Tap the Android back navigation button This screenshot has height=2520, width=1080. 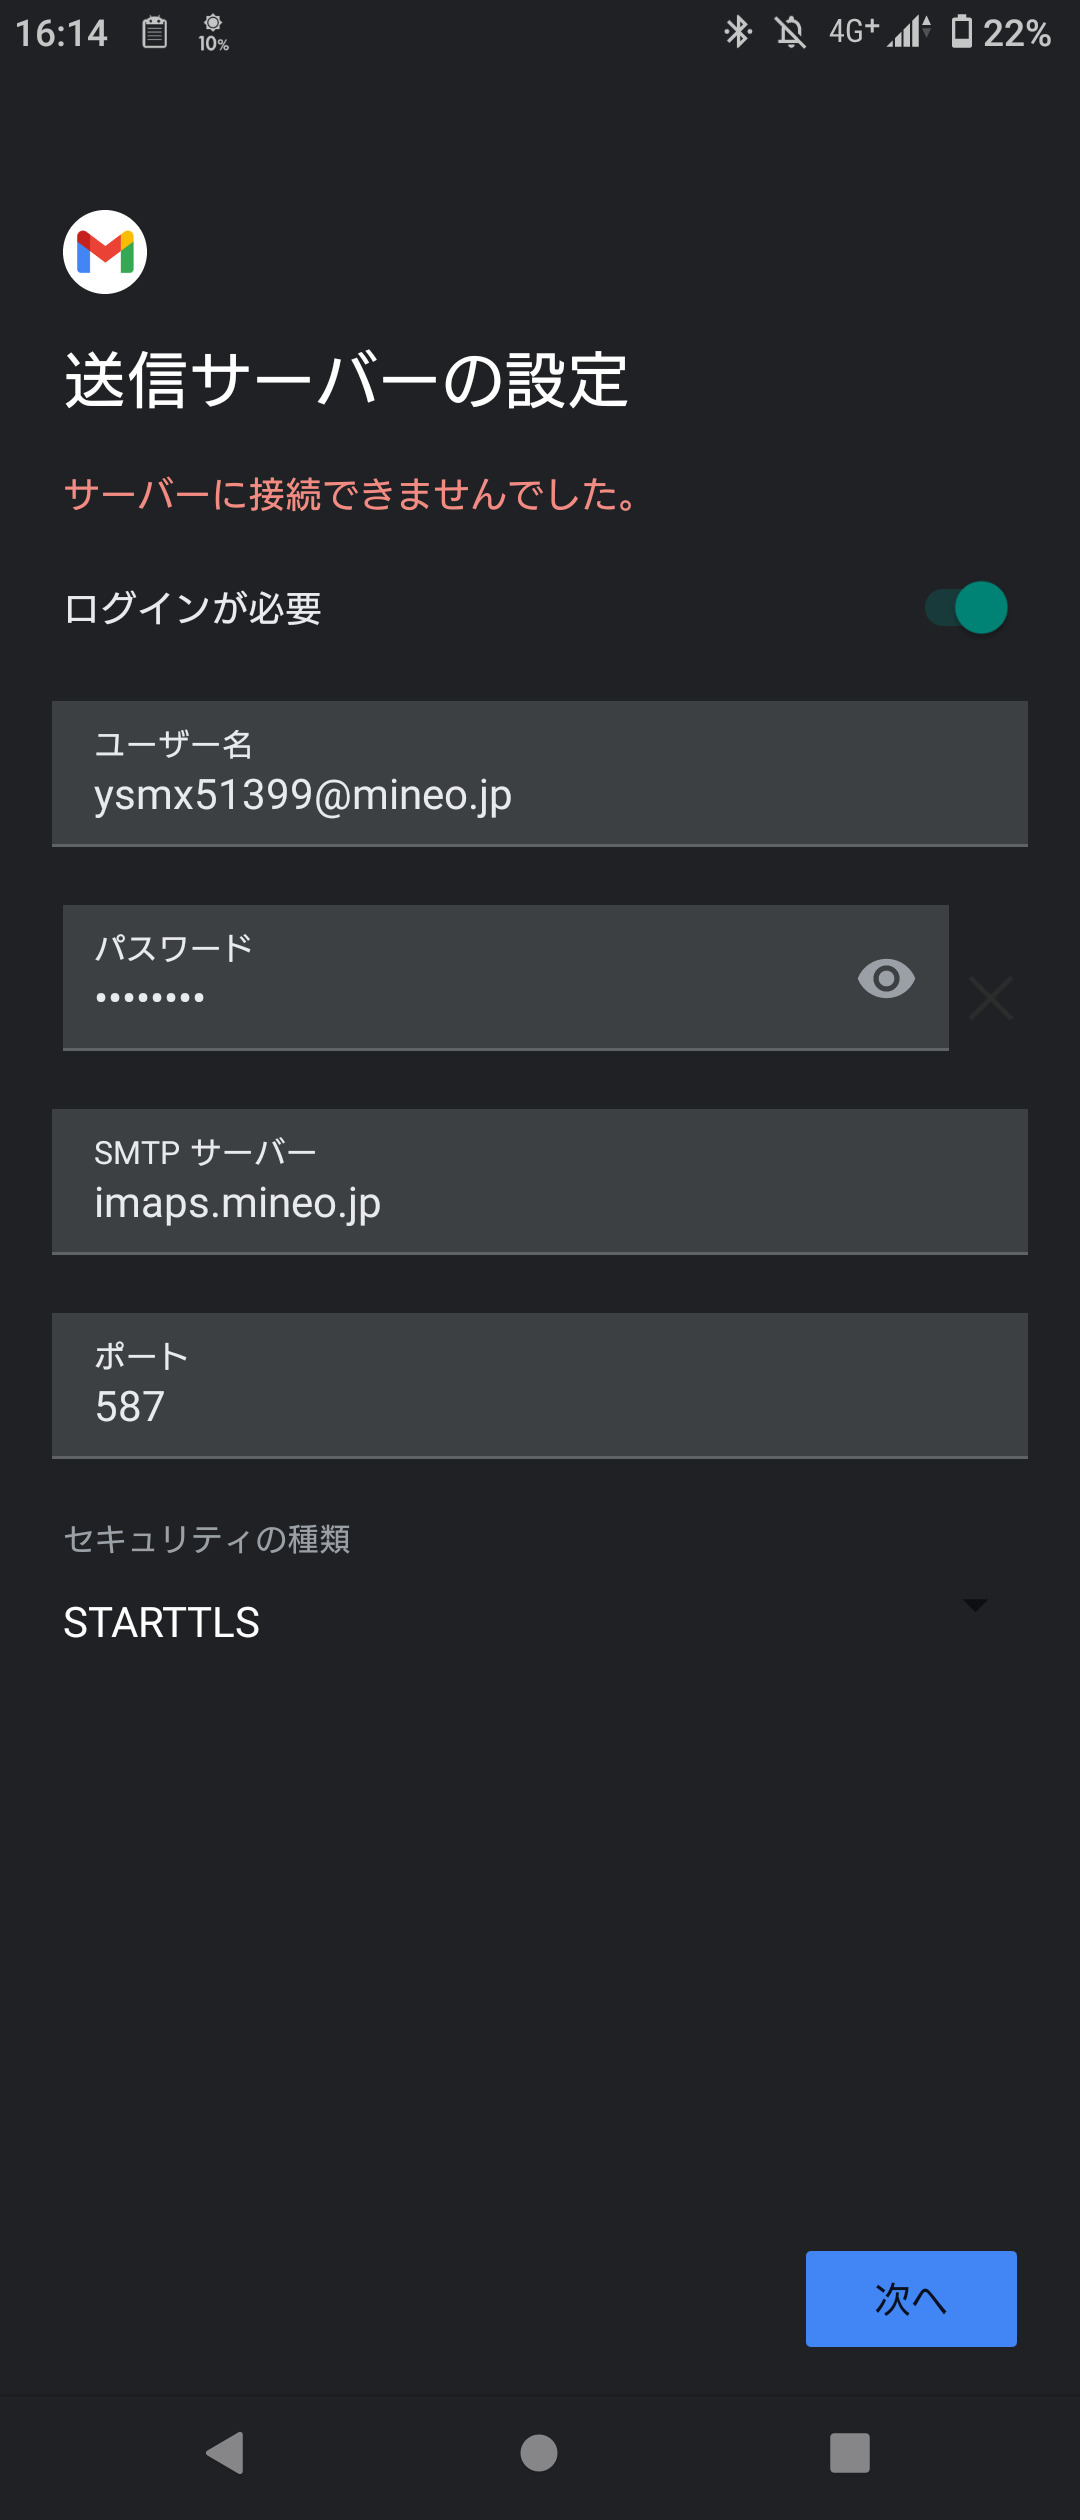coord(226,2452)
